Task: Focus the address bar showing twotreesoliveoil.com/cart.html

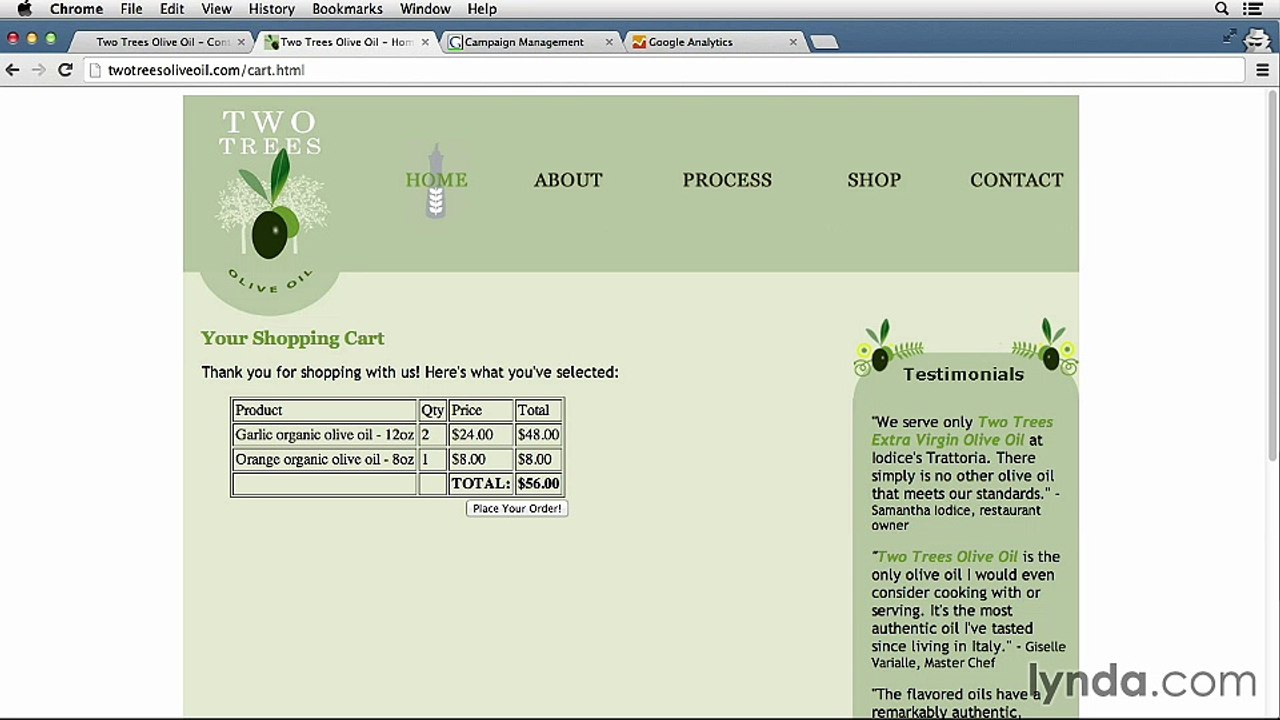Action: pos(664,70)
